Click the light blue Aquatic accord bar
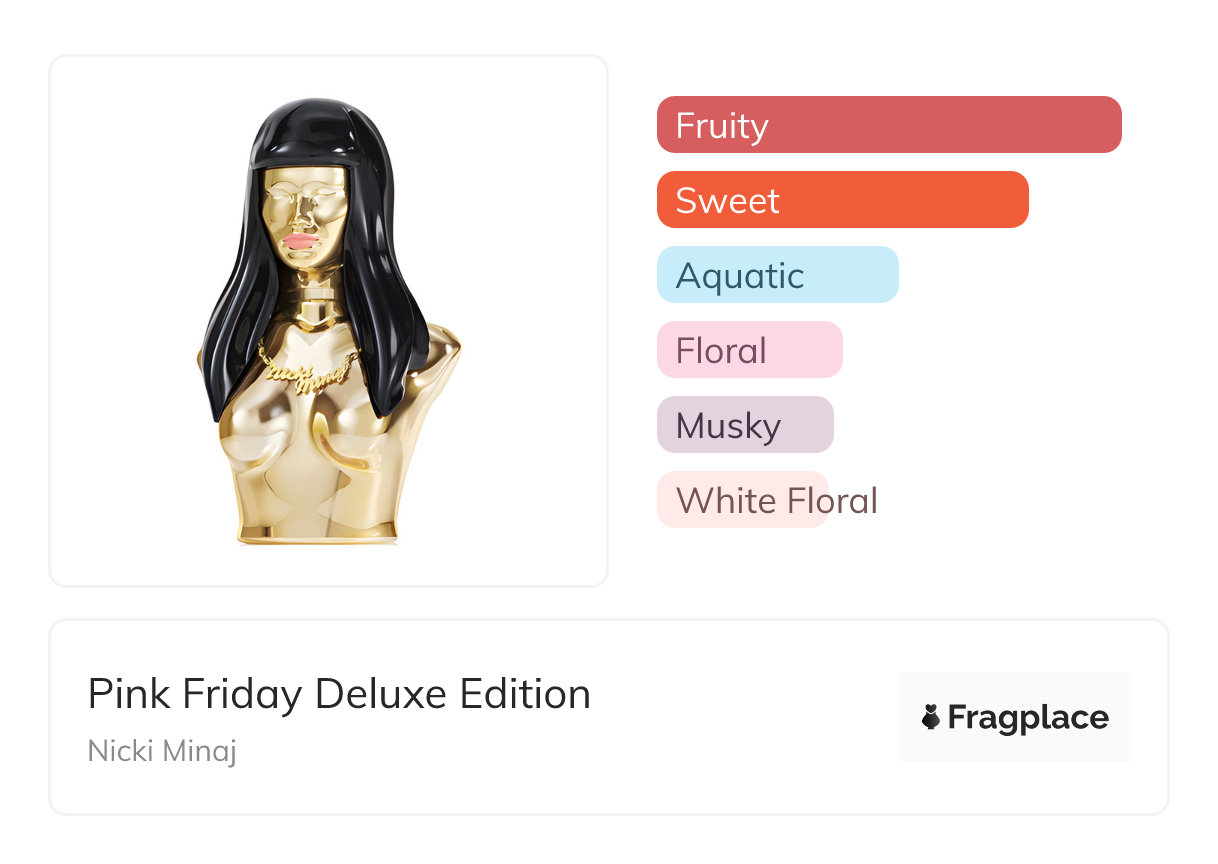Image resolution: width=1218 pixels, height=864 pixels. tap(777, 275)
